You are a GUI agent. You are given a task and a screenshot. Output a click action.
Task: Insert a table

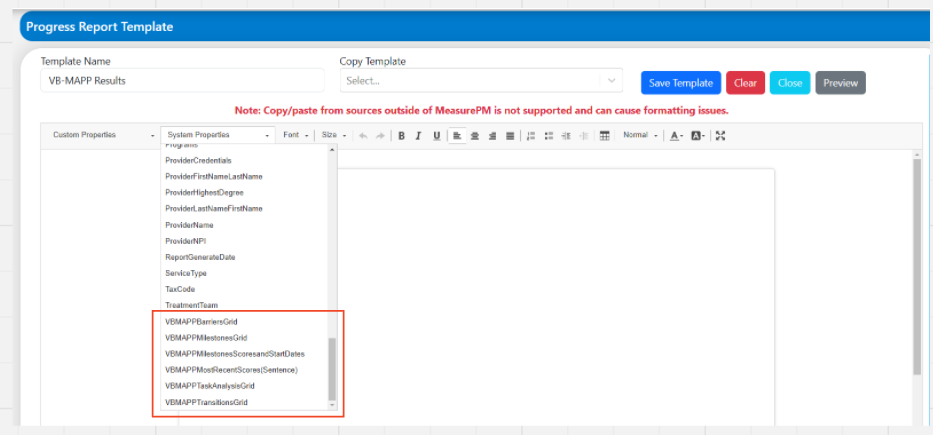[x=605, y=136]
